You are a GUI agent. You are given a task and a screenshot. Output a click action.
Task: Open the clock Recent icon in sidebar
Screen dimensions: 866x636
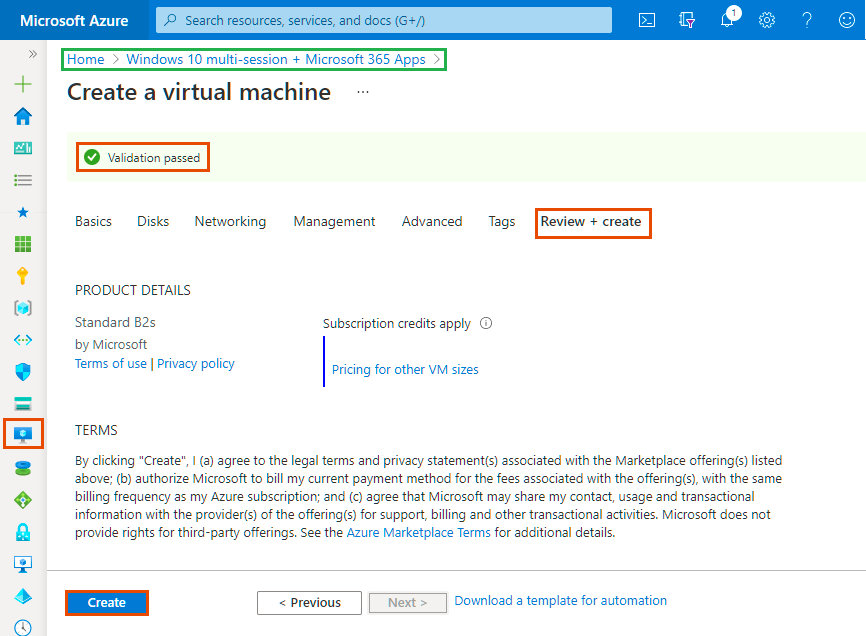(23, 628)
